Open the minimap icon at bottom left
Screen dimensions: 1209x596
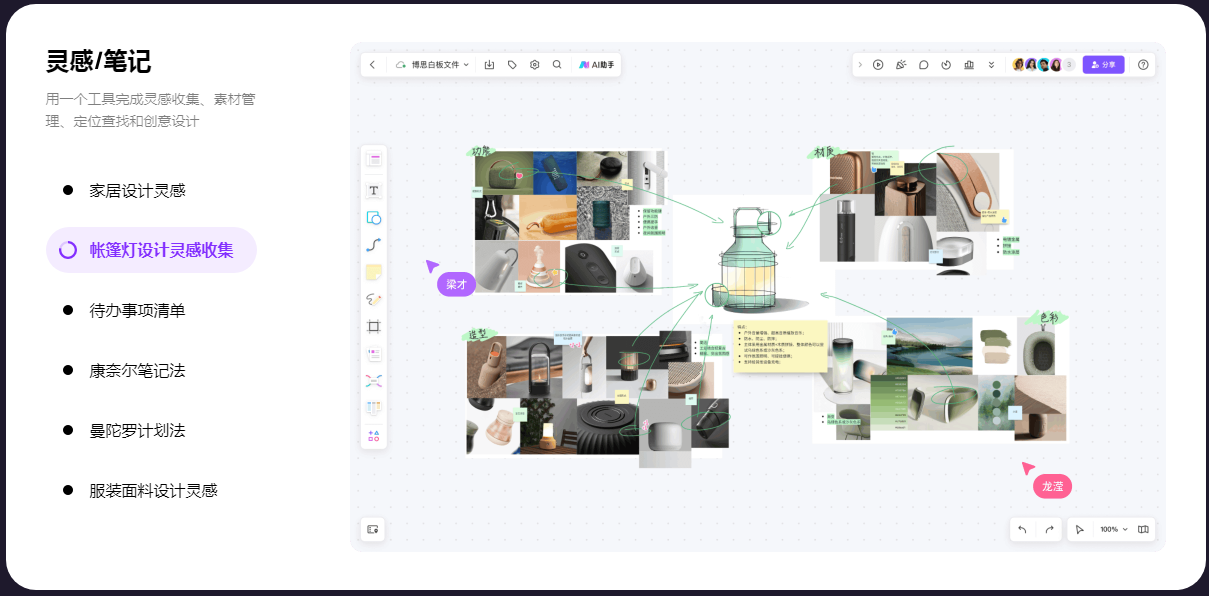pyautogui.click(x=373, y=529)
